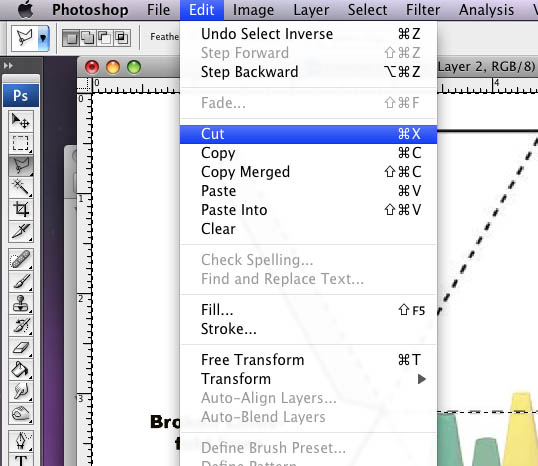Image resolution: width=538 pixels, height=466 pixels.
Task: Choose Add to Selection mode button
Action: coord(88,38)
